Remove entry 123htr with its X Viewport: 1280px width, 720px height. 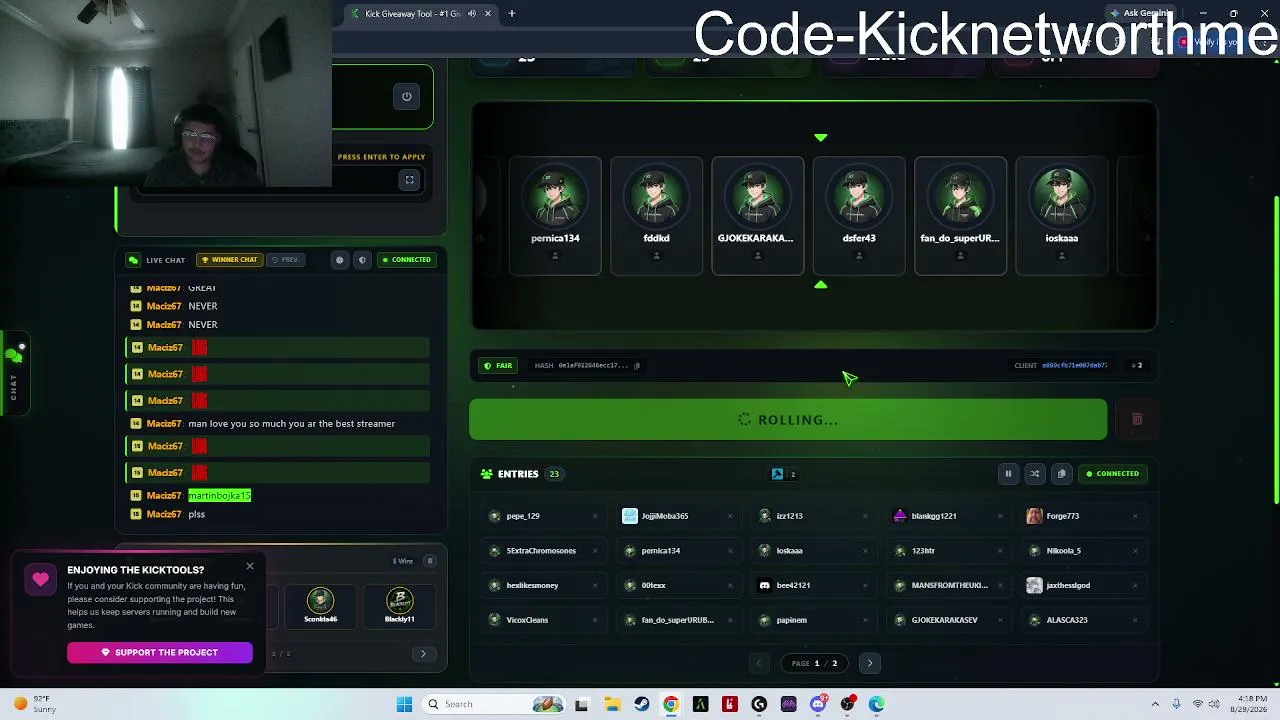(1000, 551)
